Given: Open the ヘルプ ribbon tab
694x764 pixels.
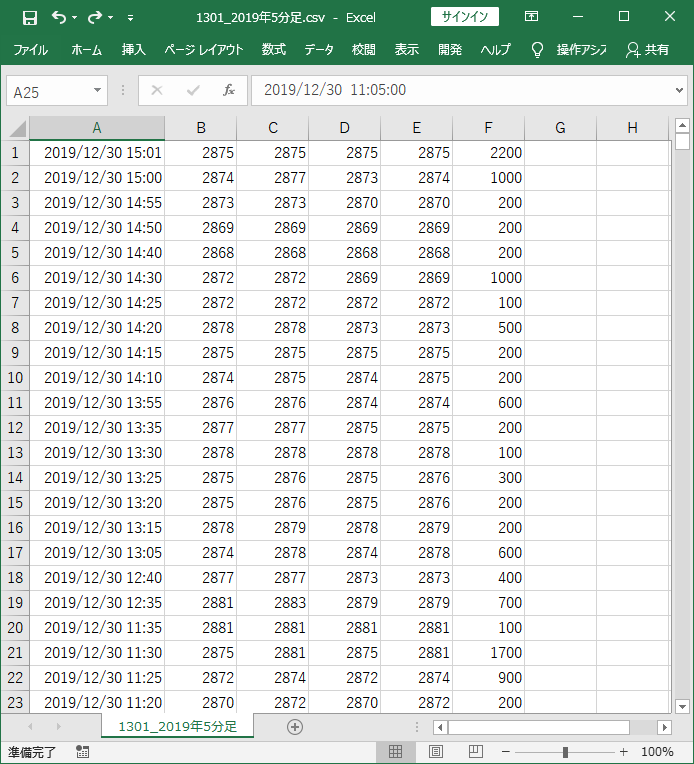Looking at the screenshot, I should (495, 49).
